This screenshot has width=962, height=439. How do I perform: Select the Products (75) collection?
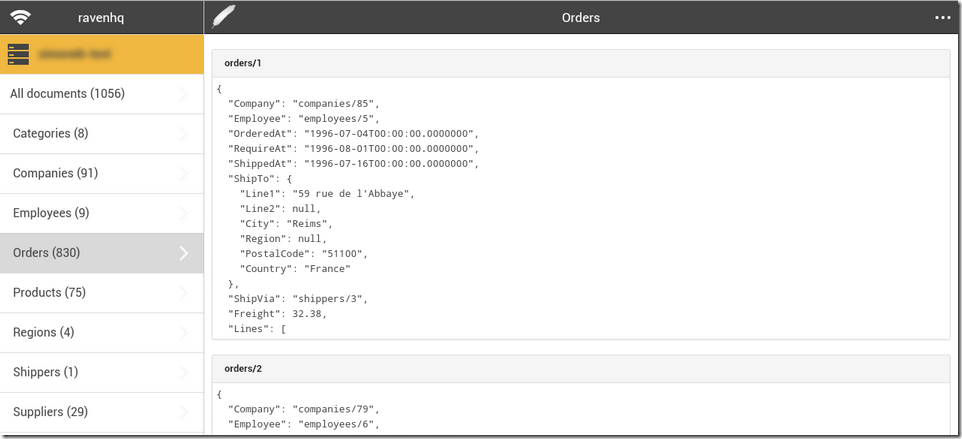coord(102,292)
